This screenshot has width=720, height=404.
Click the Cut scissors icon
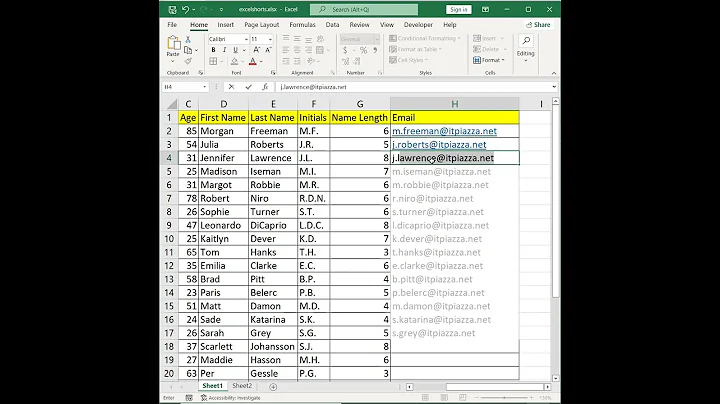(188, 40)
